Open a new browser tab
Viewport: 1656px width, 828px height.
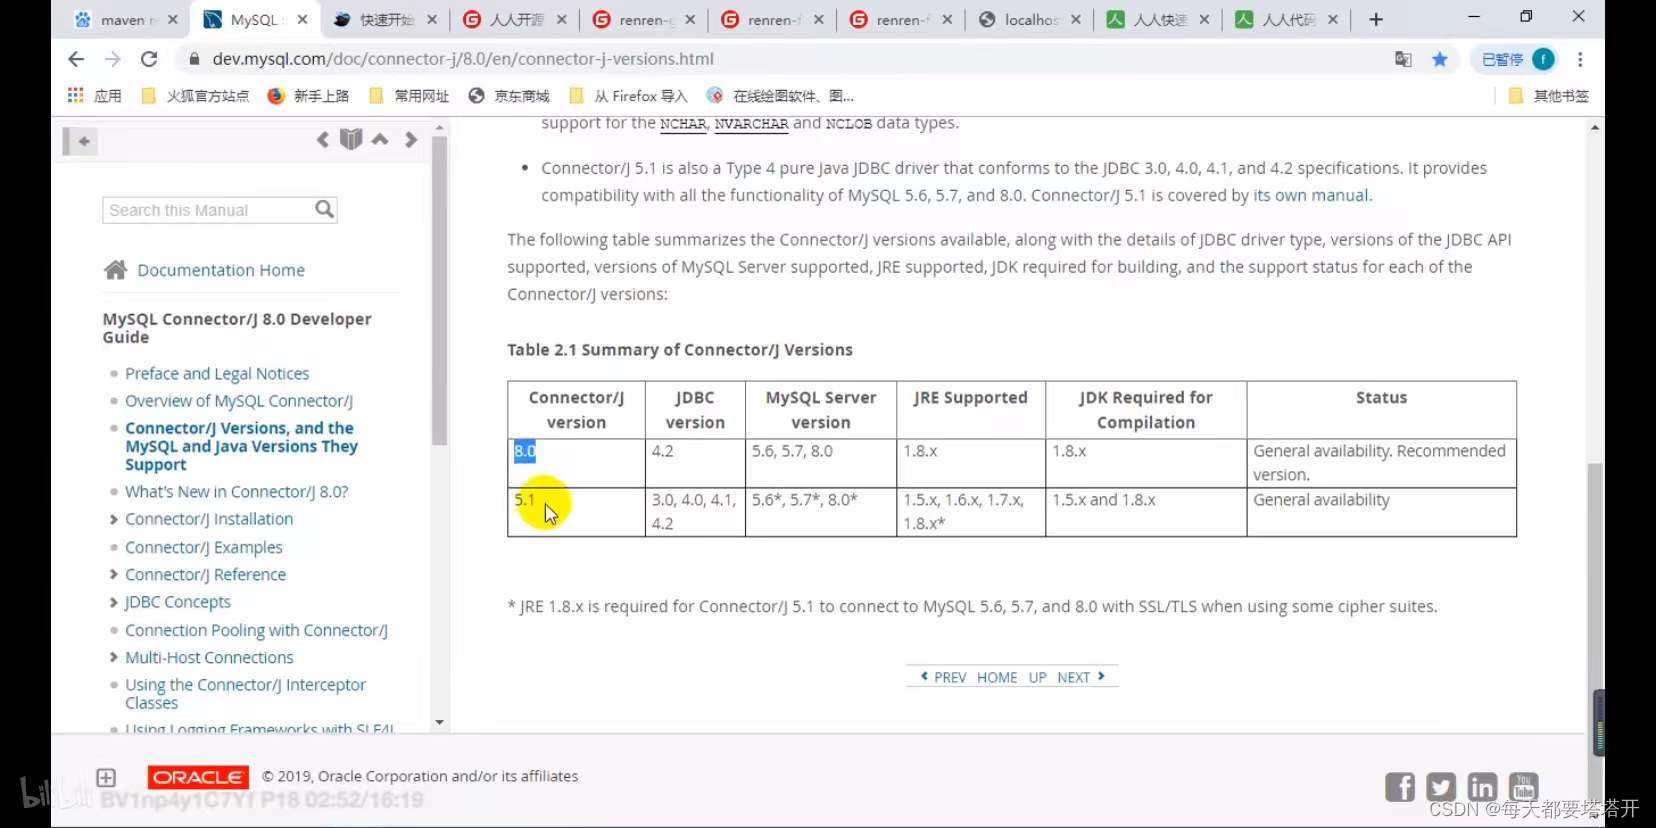1376,19
